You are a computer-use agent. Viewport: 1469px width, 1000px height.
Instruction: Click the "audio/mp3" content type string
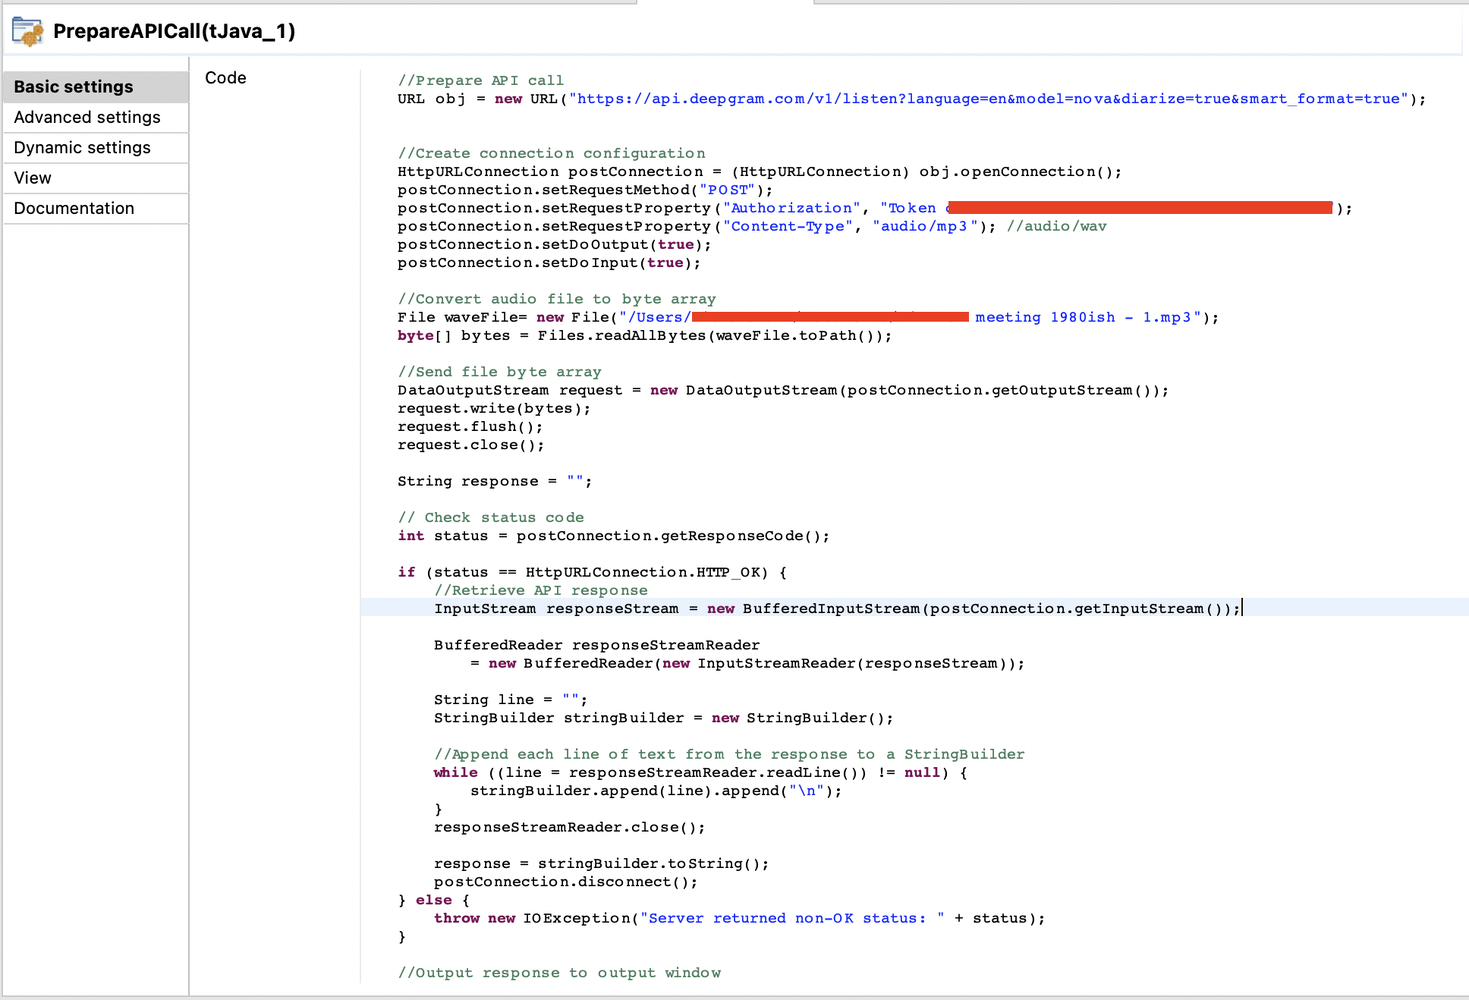click(924, 227)
